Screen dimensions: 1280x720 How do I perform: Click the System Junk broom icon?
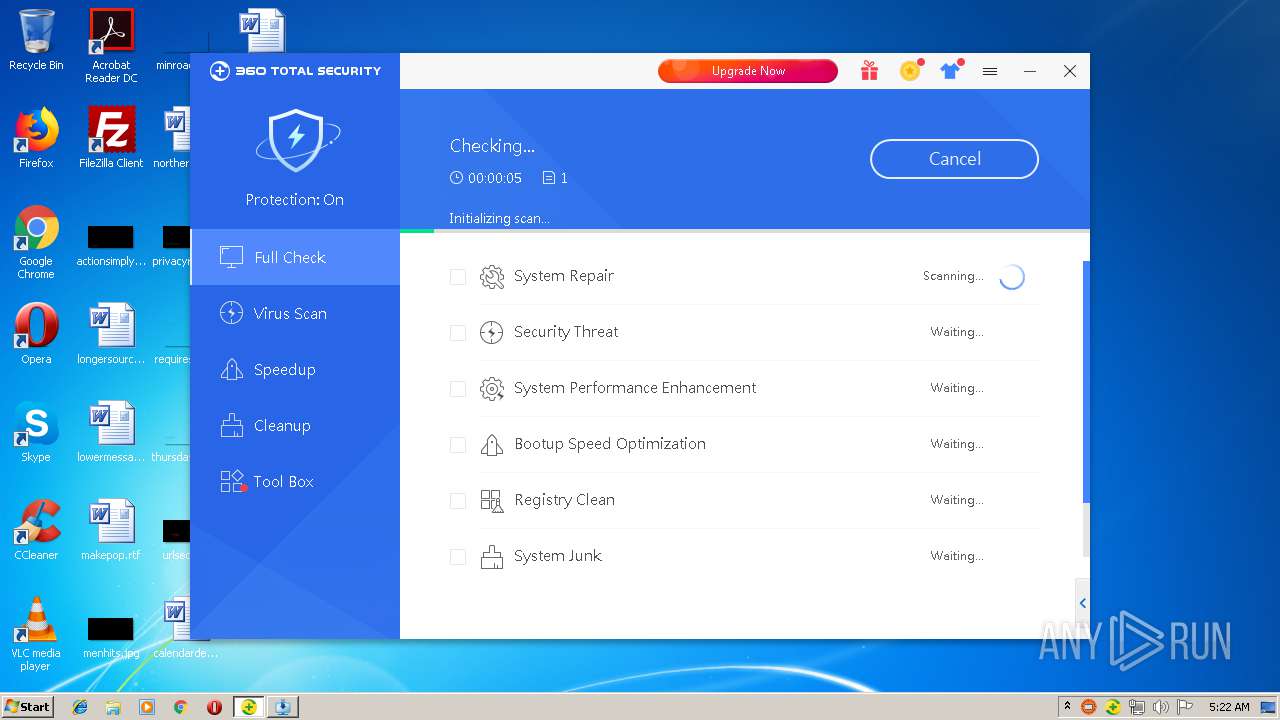(x=491, y=557)
